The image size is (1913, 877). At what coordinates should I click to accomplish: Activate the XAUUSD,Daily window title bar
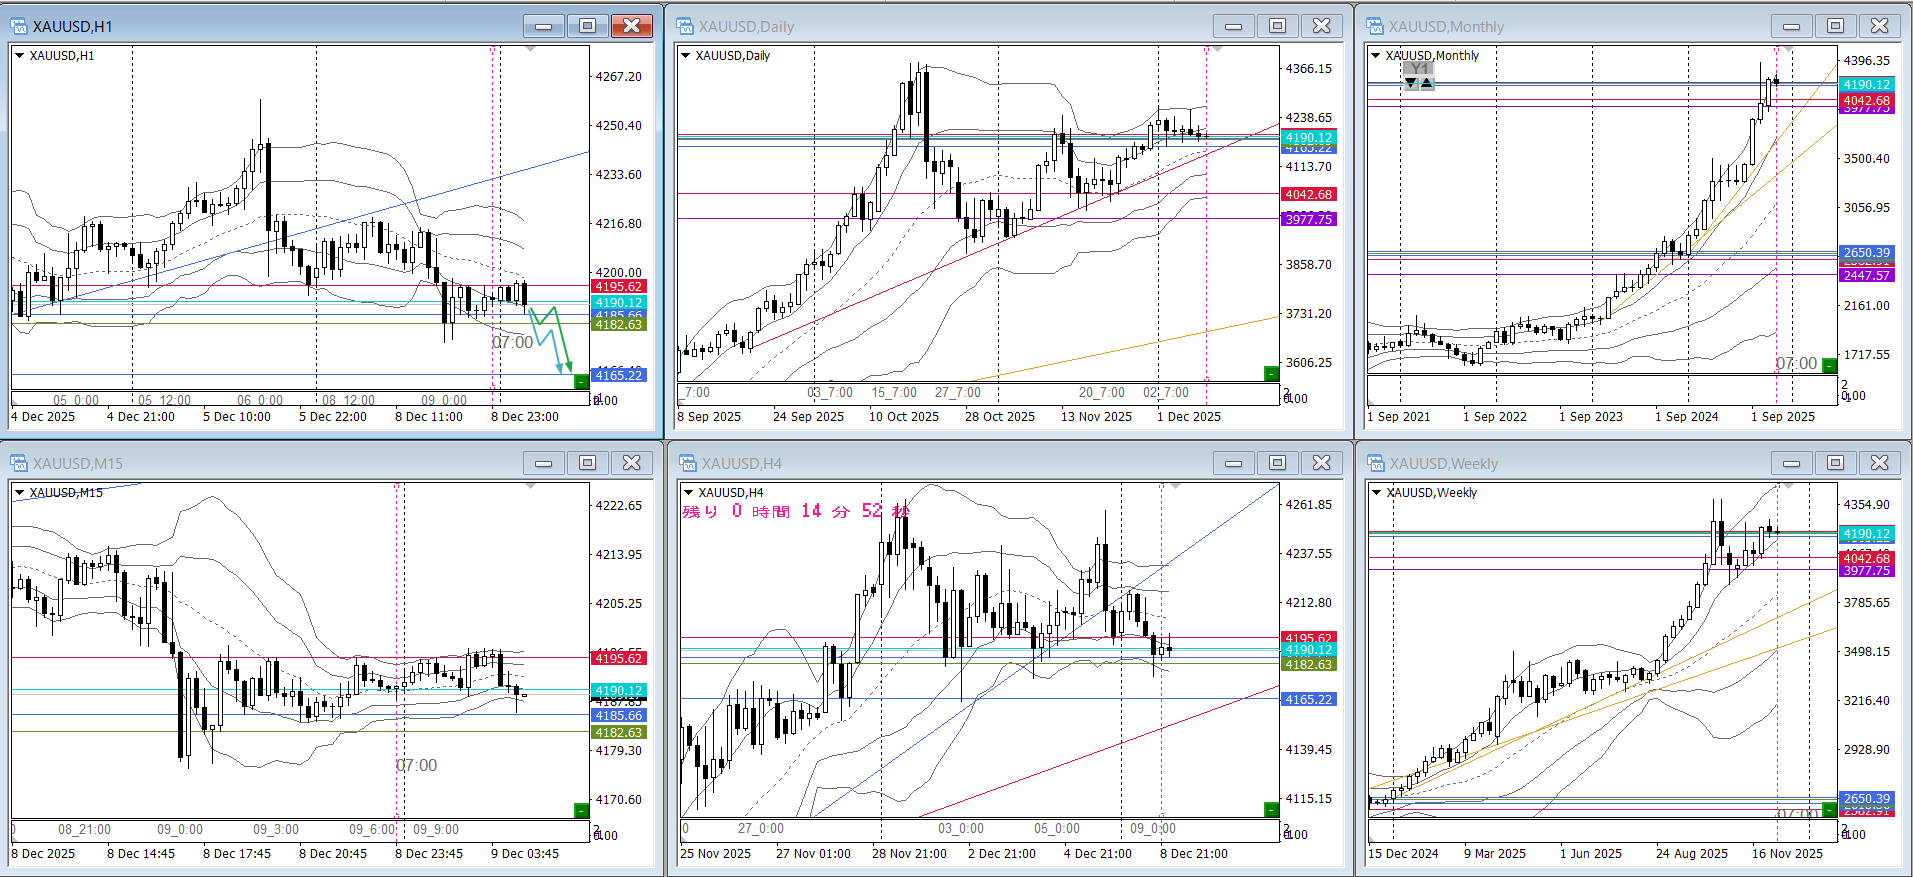950,26
